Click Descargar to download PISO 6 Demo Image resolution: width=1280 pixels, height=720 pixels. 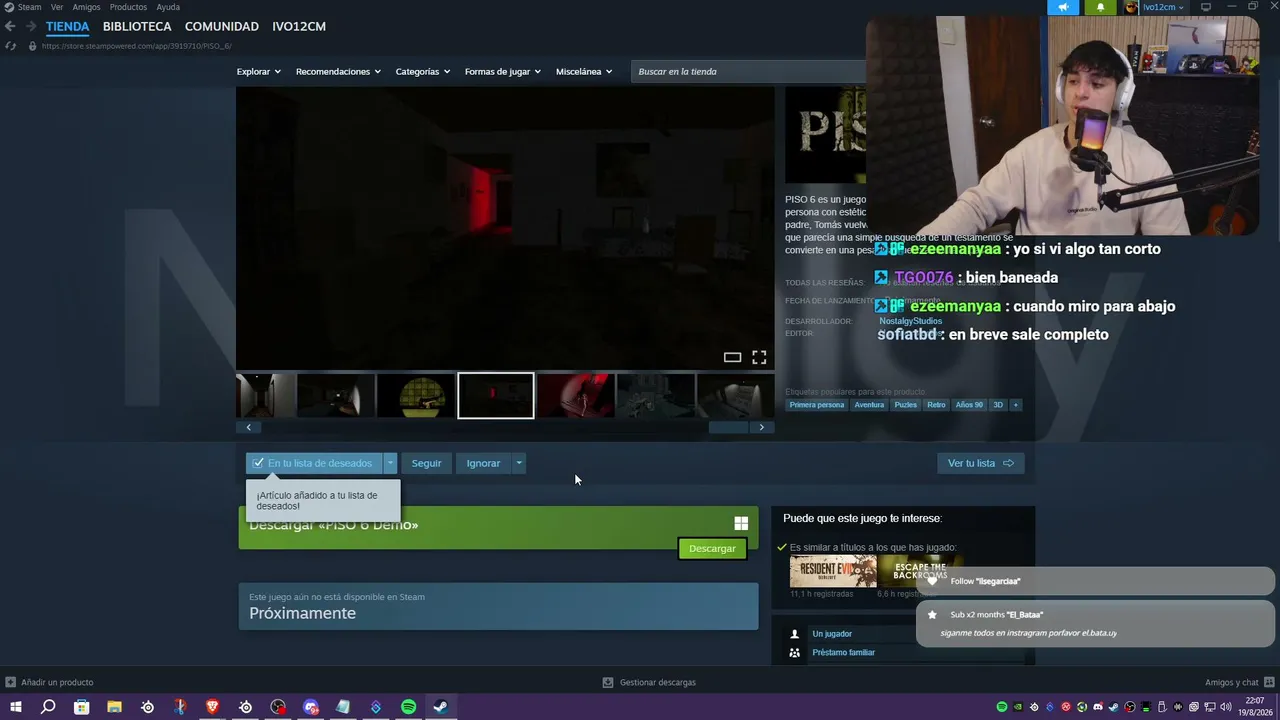point(712,549)
